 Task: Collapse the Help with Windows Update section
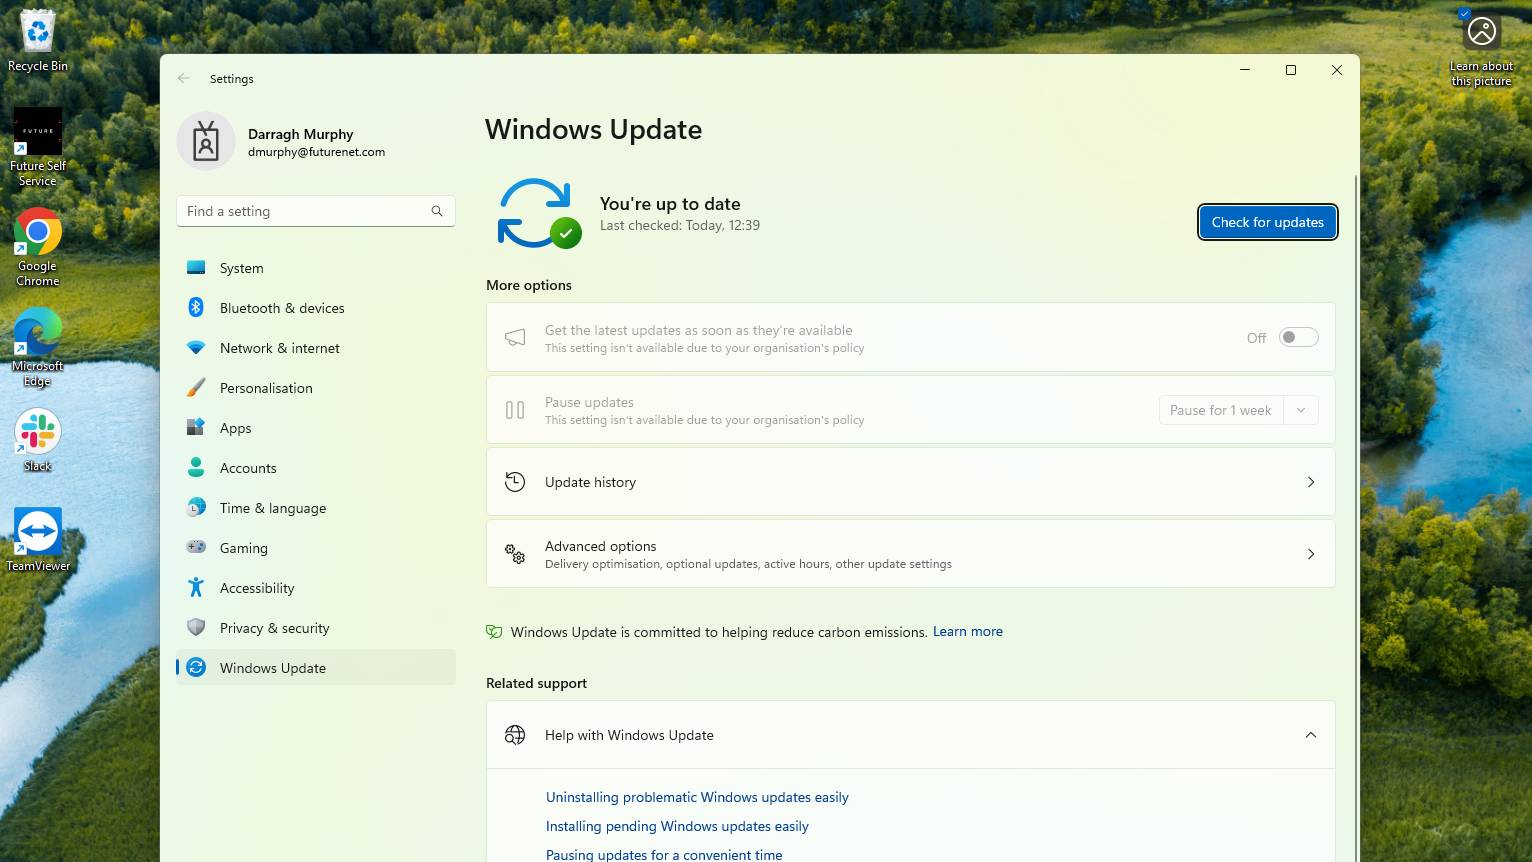[1310, 734]
